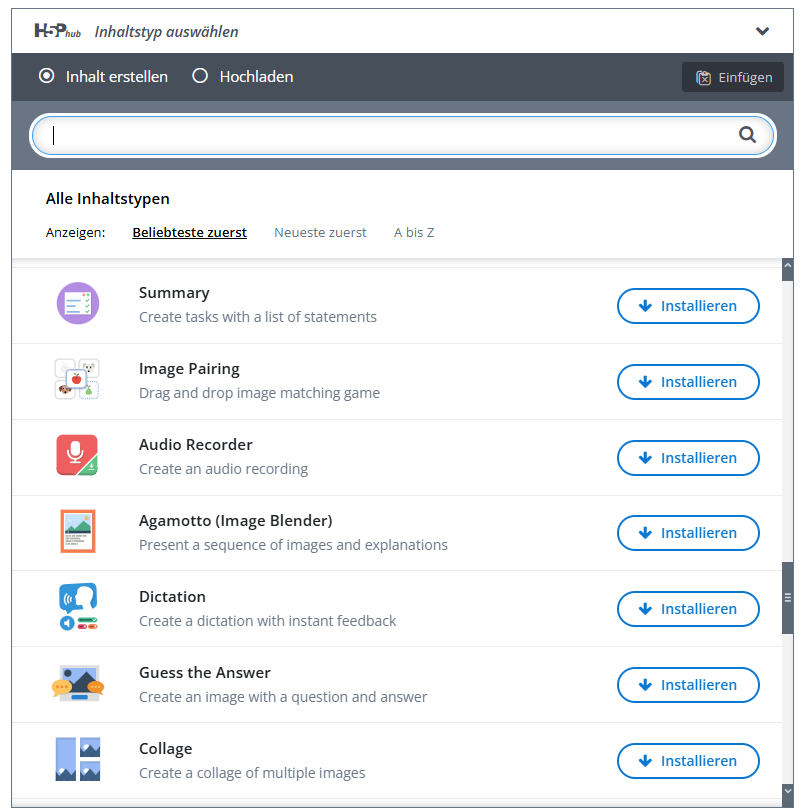The height and width of the screenshot is (812, 802).
Task: Click the H5P hub logo
Action: pyautogui.click(x=57, y=31)
